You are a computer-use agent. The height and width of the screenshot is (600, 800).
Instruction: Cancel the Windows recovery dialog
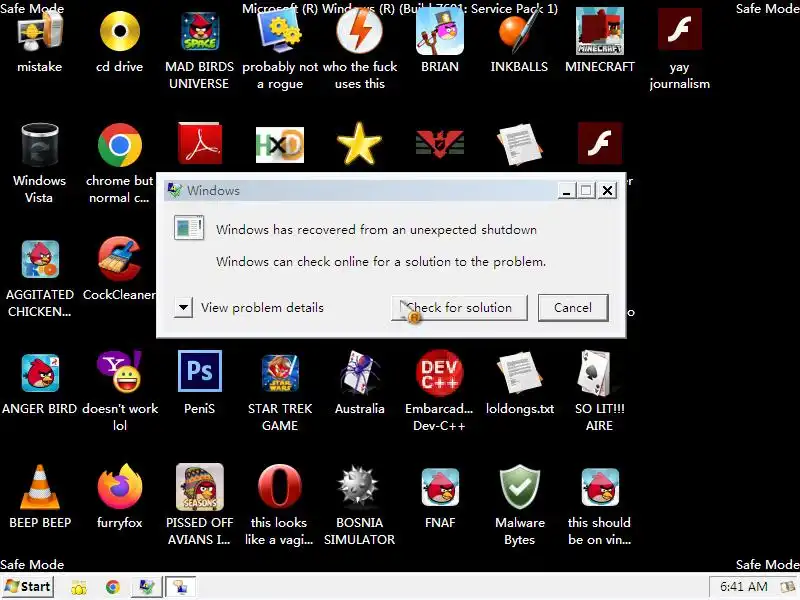573,308
